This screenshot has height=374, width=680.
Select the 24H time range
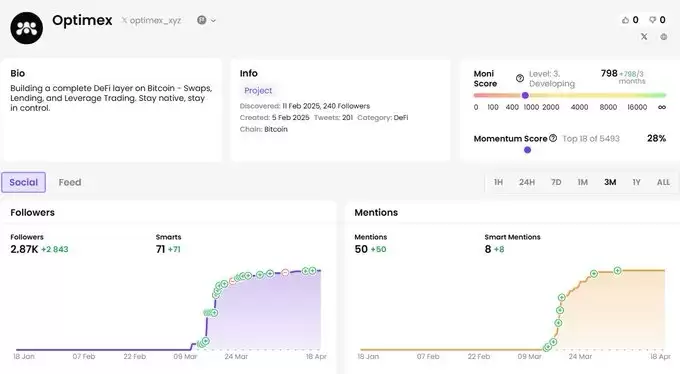click(x=527, y=182)
